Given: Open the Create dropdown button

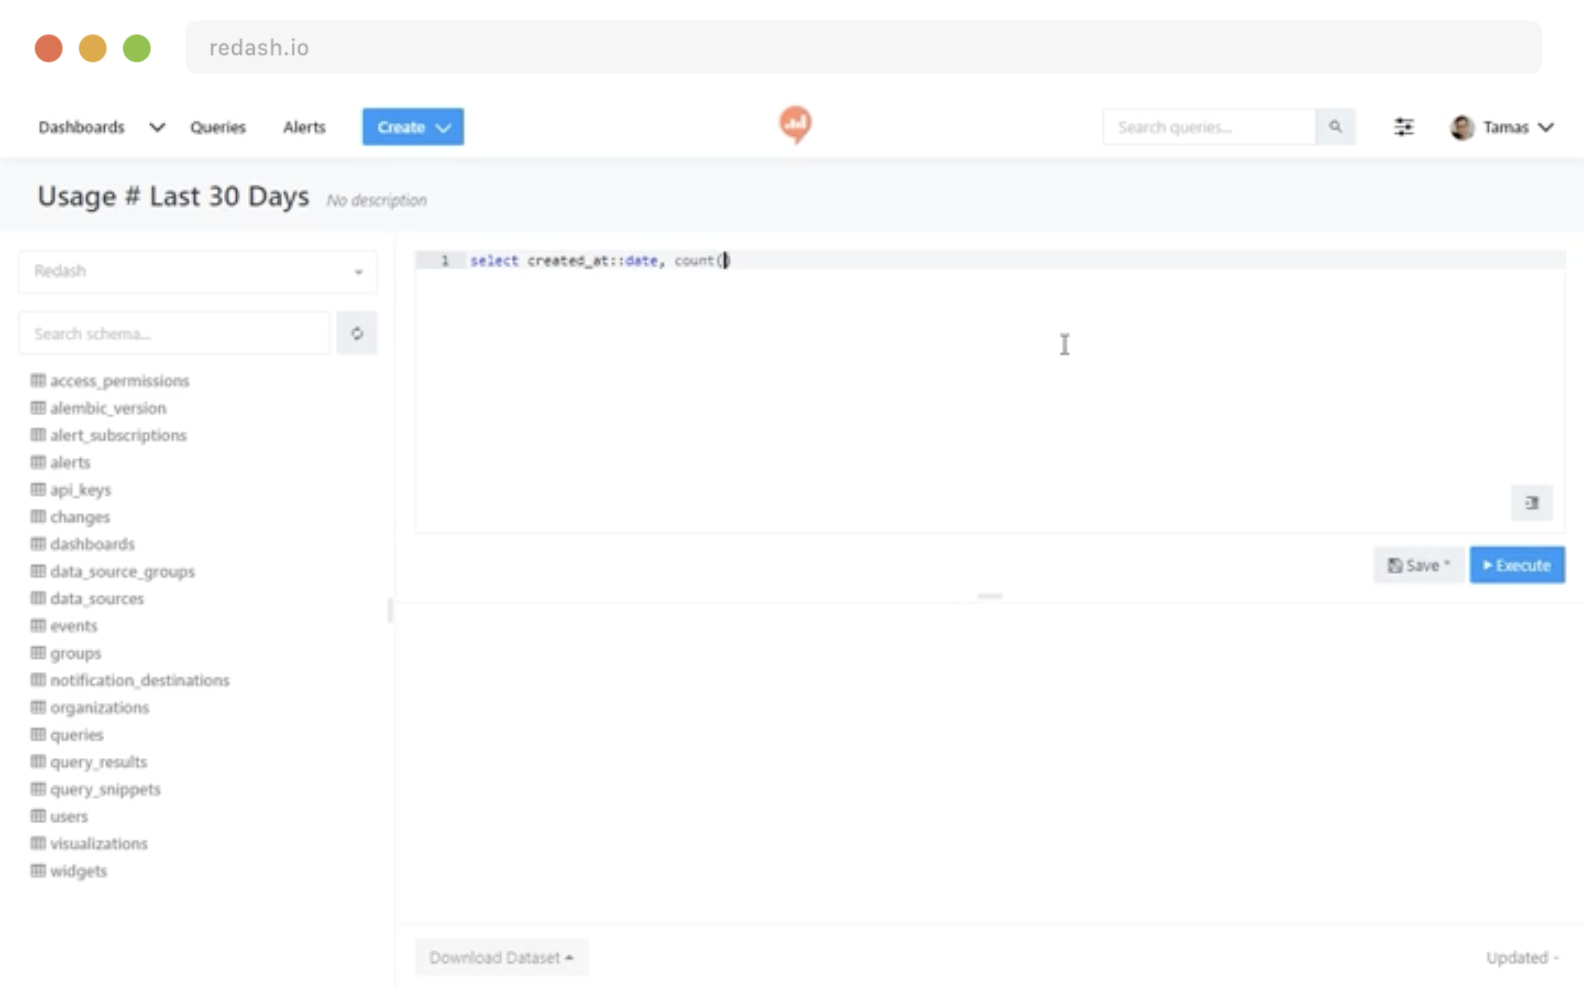Looking at the screenshot, I should [412, 127].
